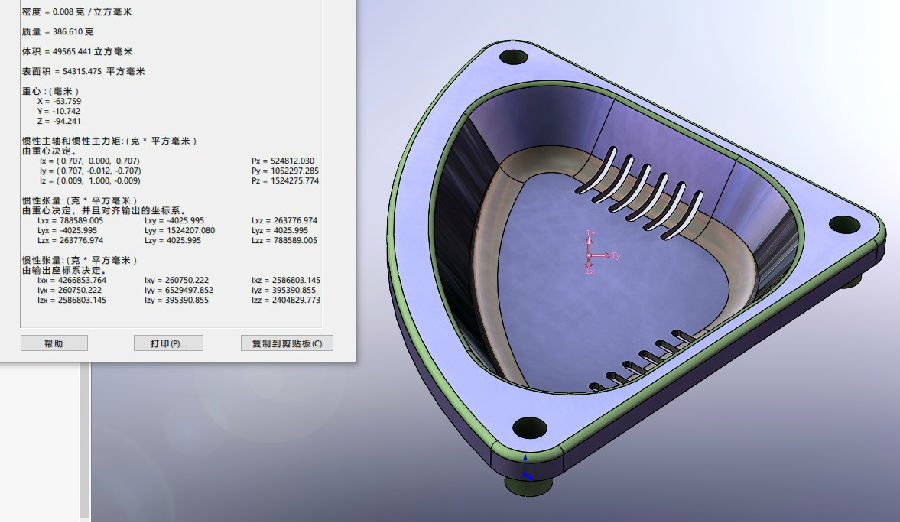This screenshot has height=522, width=900.
Task: Click the upper group of white vent slots
Action: pyautogui.click(x=643, y=183)
